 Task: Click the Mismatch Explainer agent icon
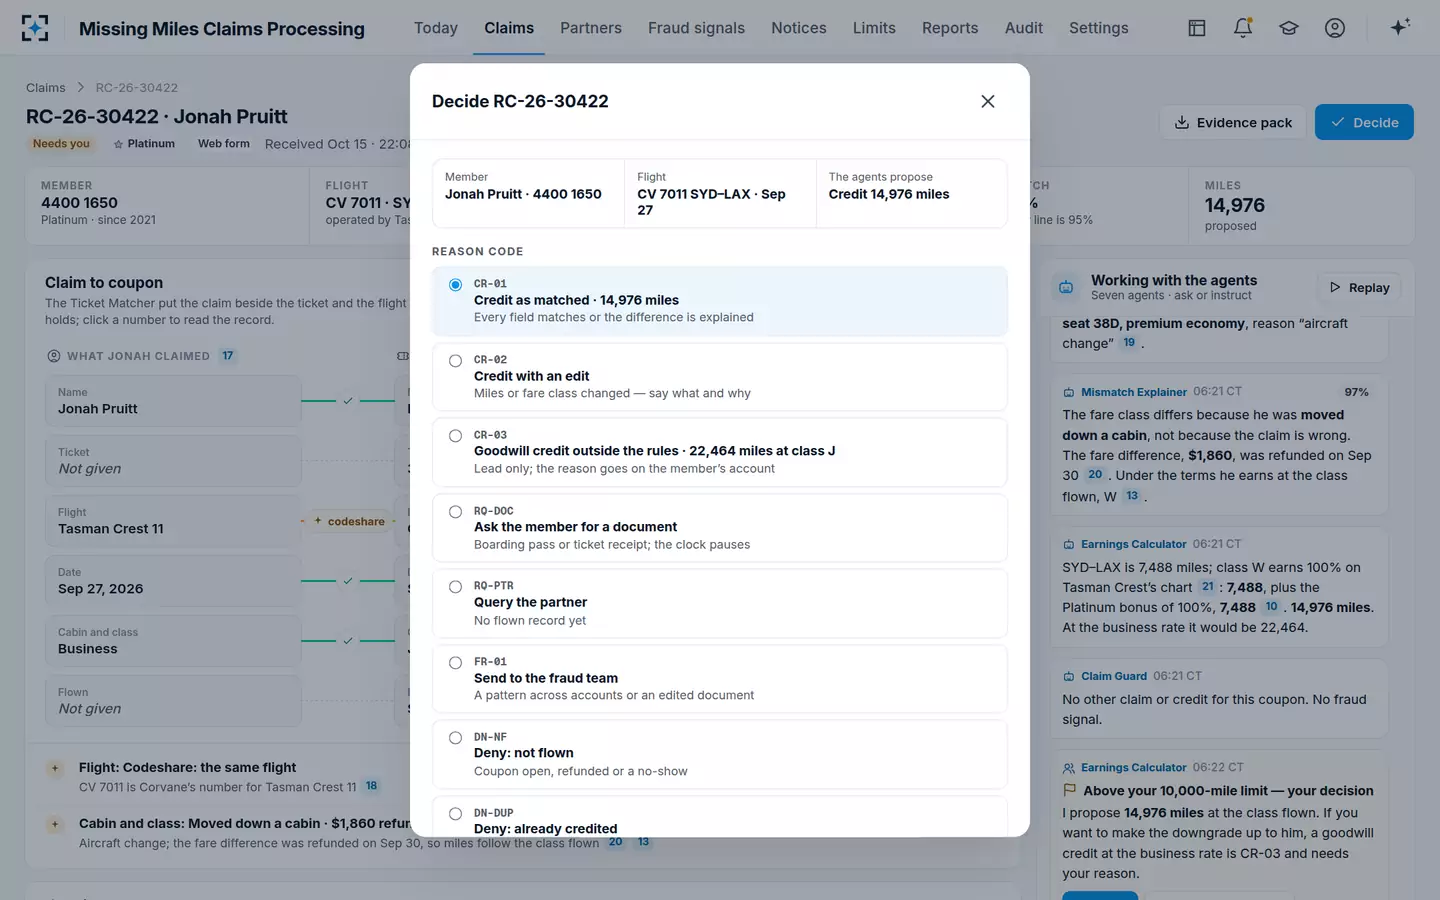[1068, 392]
